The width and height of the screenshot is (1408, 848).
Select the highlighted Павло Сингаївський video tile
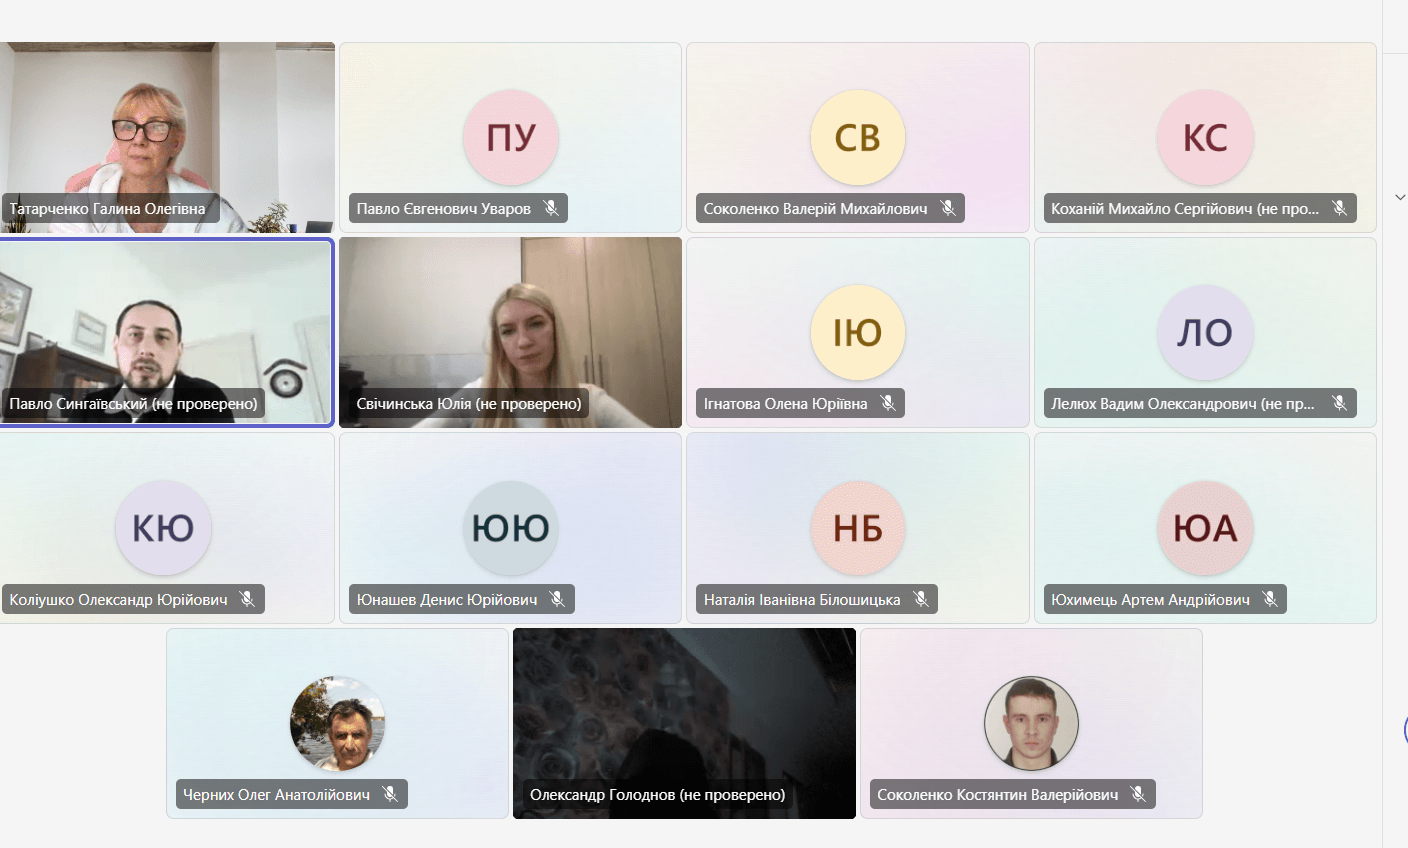pyautogui.click(x=167, y=320)
